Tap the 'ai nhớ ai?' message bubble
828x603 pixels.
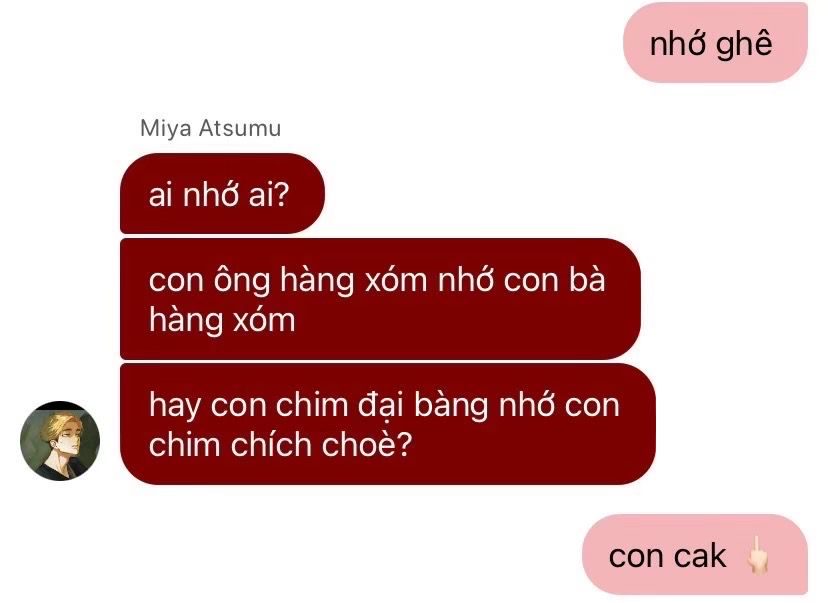(x=222, y=194)
